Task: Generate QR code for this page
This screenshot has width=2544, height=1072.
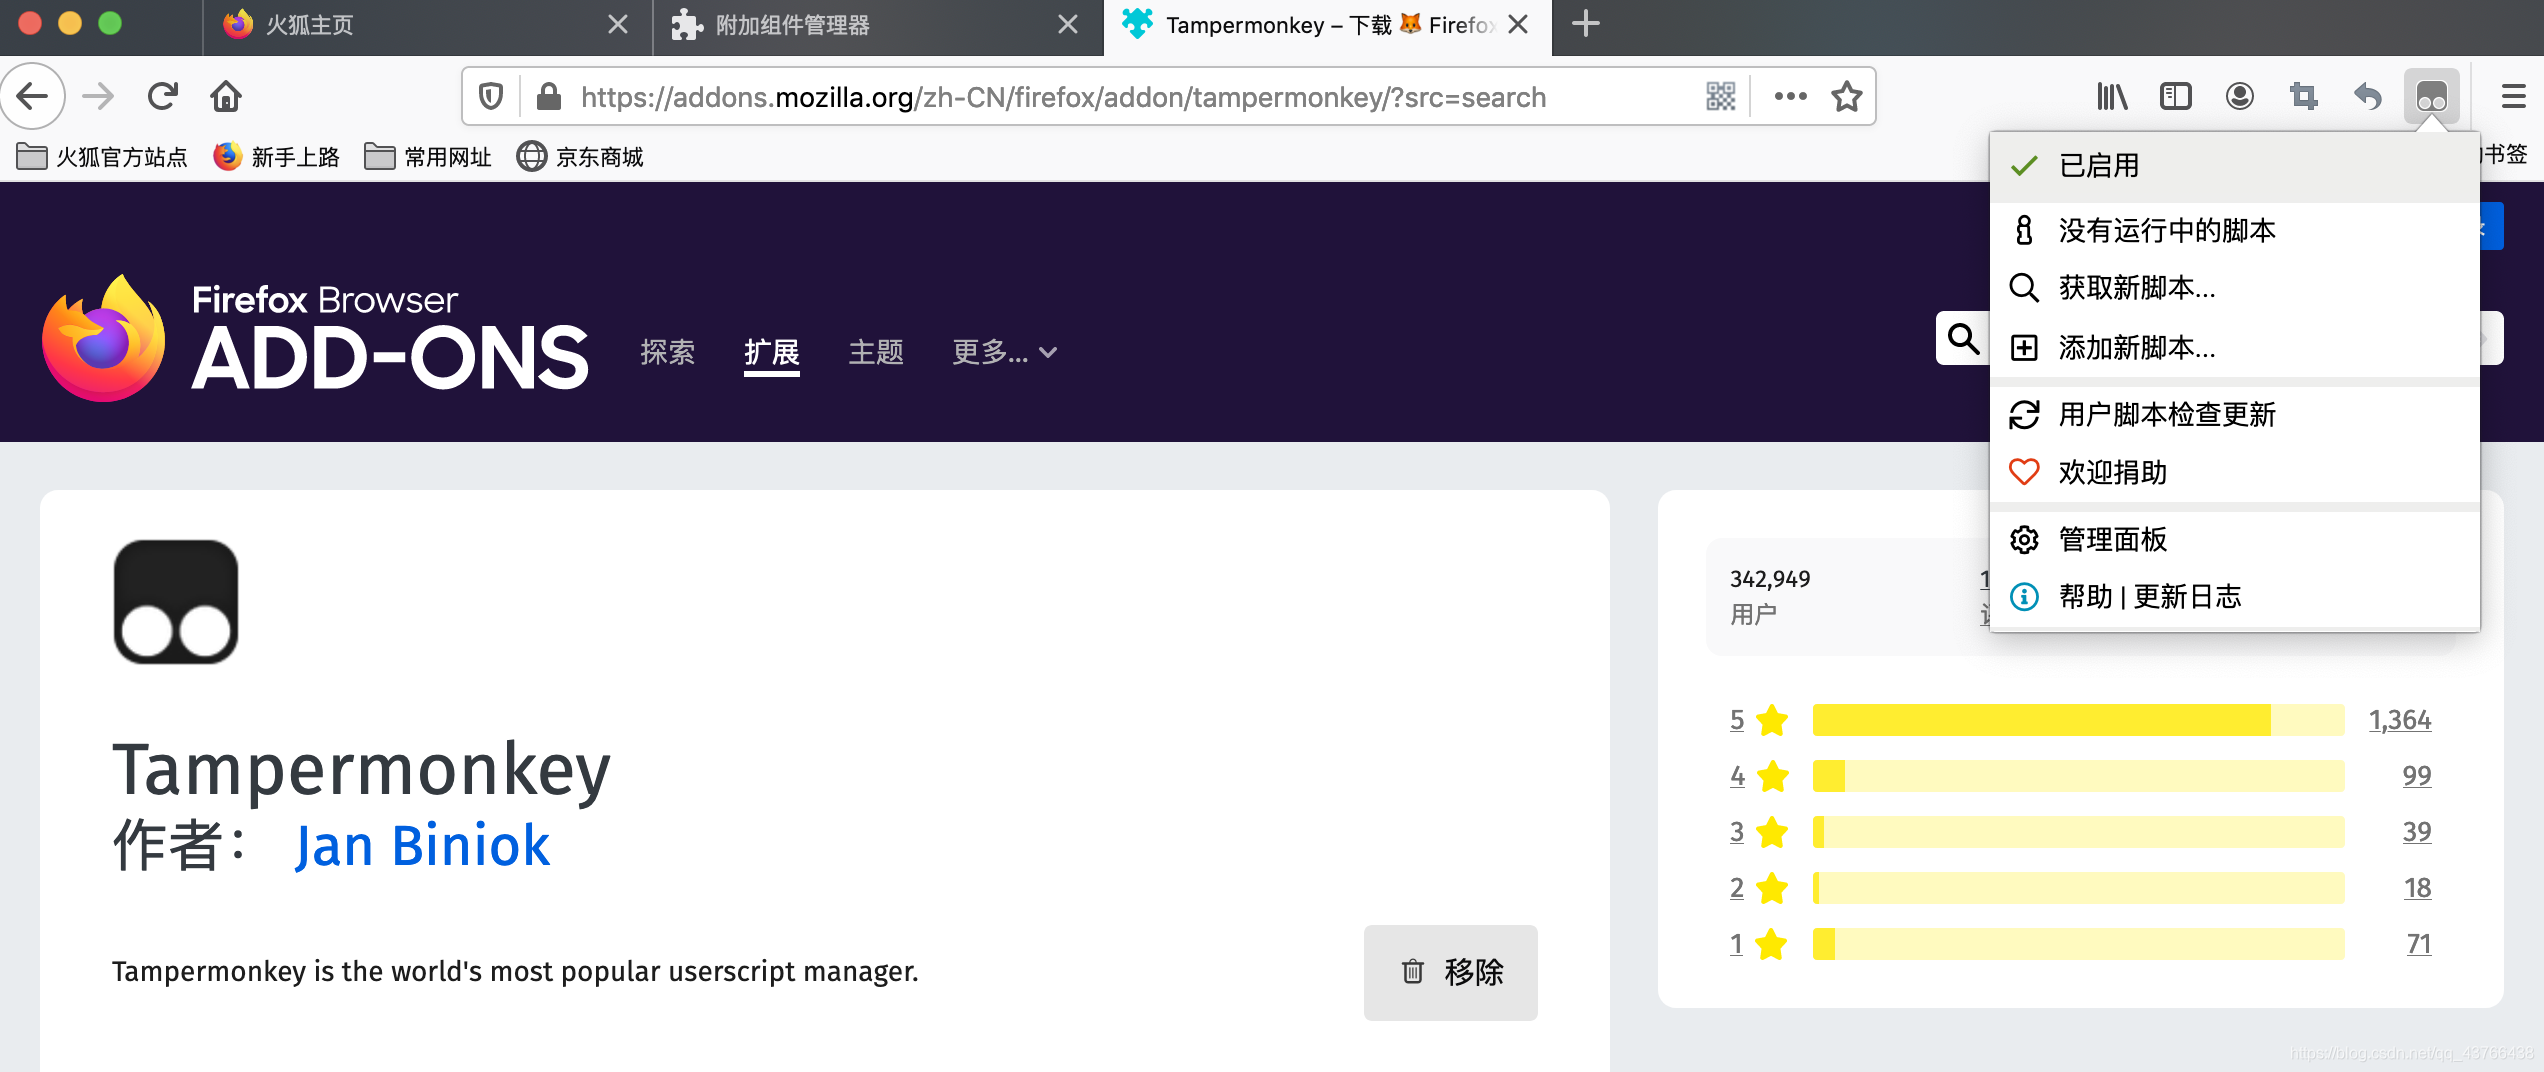Action: (1720, 97)
